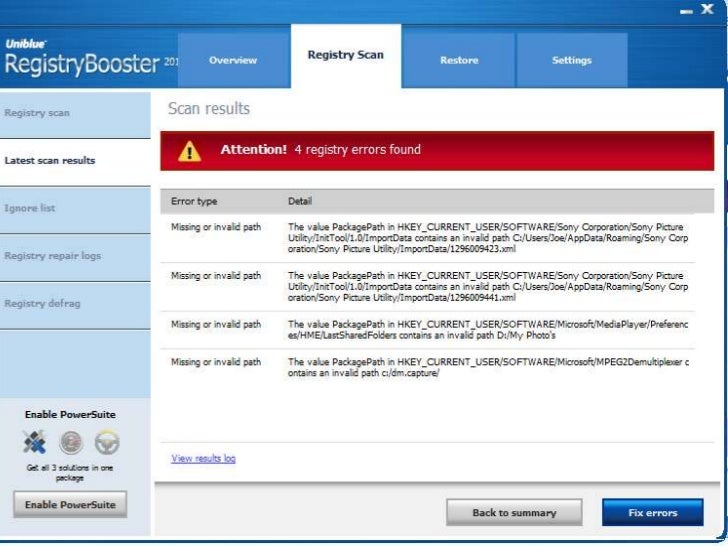Click the Error type column header
The image size is (728, 546).
click(x=194, y=202)
